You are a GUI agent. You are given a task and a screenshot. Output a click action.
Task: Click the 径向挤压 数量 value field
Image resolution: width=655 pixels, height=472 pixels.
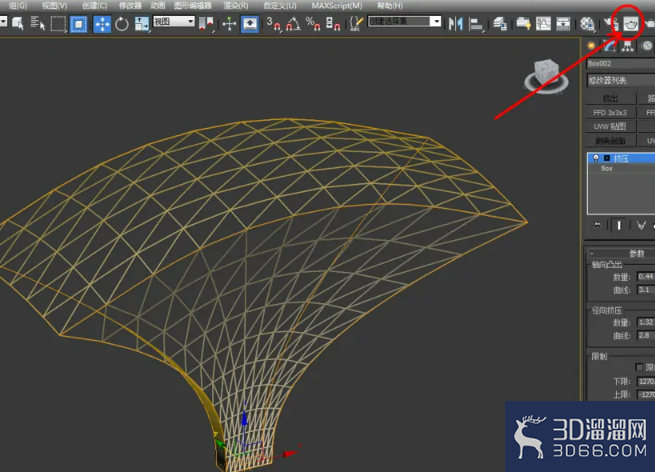point(646,322)
